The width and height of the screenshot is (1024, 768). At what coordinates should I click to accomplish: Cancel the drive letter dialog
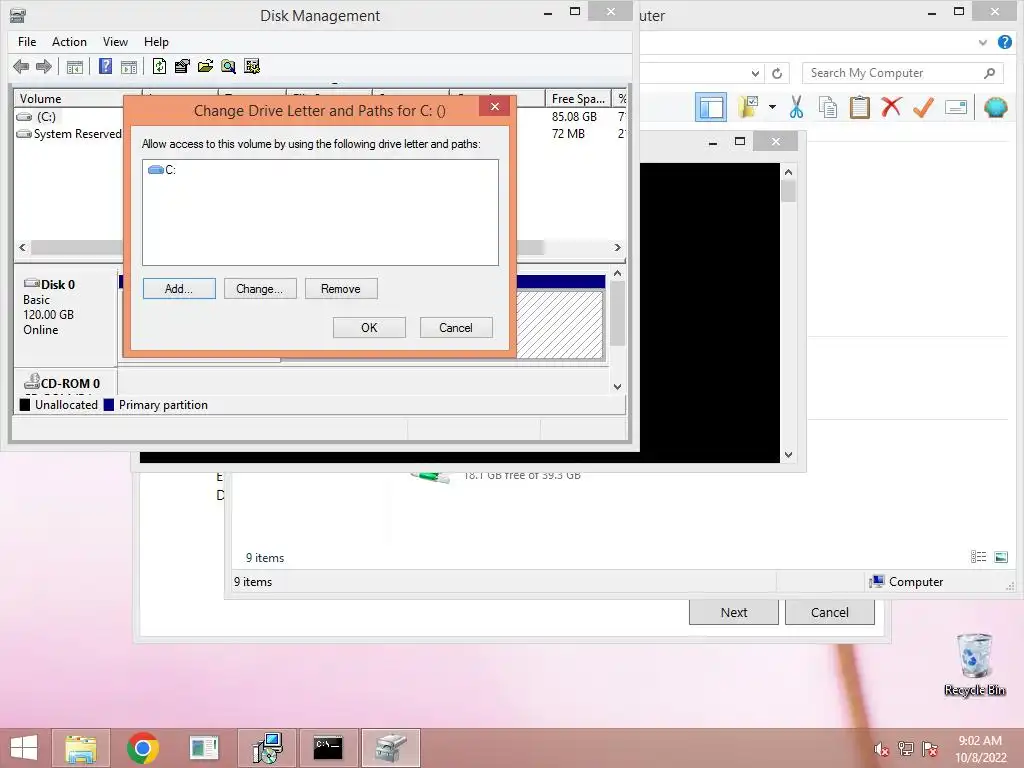point(456,328)
